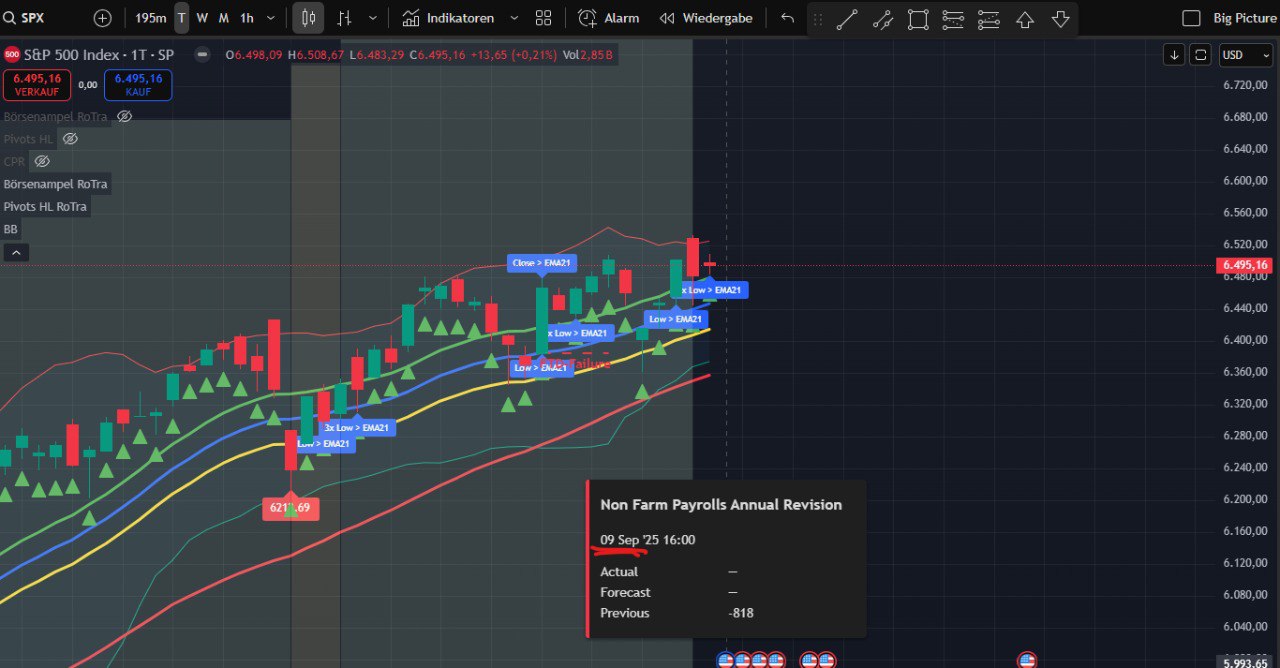This screenshot has height=668, width=1280.
Task: Select the trend line drawing tool
Action: [x=847, y=19]
